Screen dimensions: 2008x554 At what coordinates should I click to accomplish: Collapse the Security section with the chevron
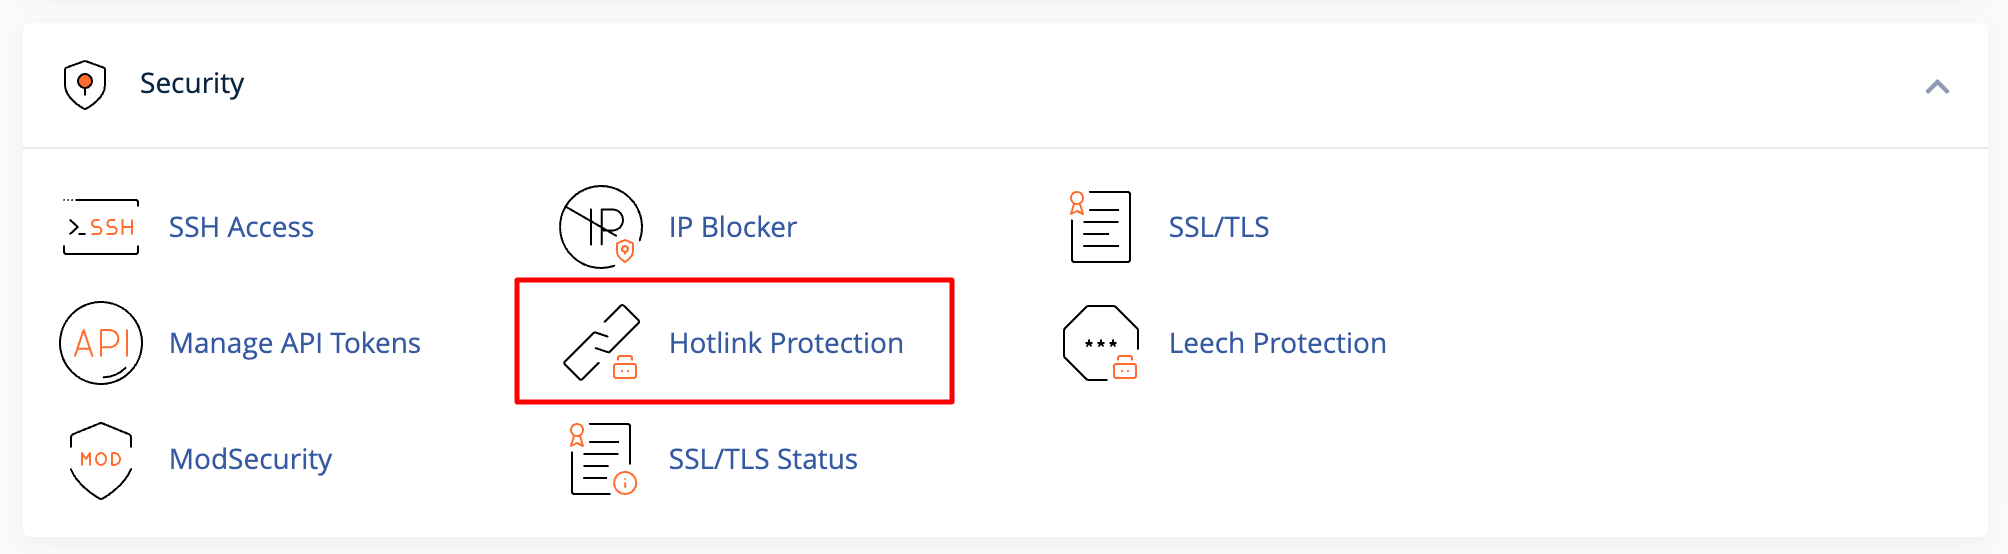point(1937,87)
